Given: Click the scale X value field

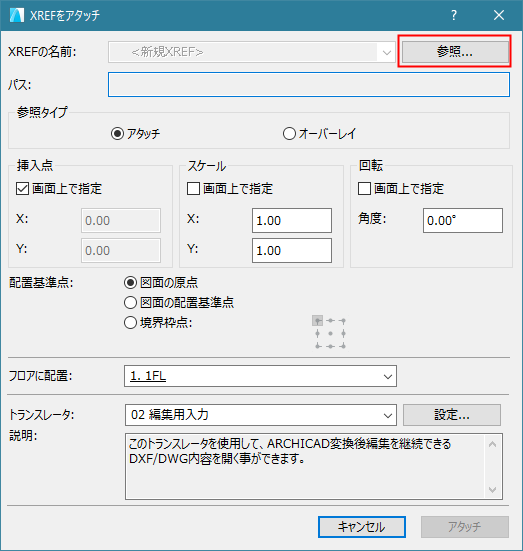Looking at the screenshot, I should click(x=292, y=221).
